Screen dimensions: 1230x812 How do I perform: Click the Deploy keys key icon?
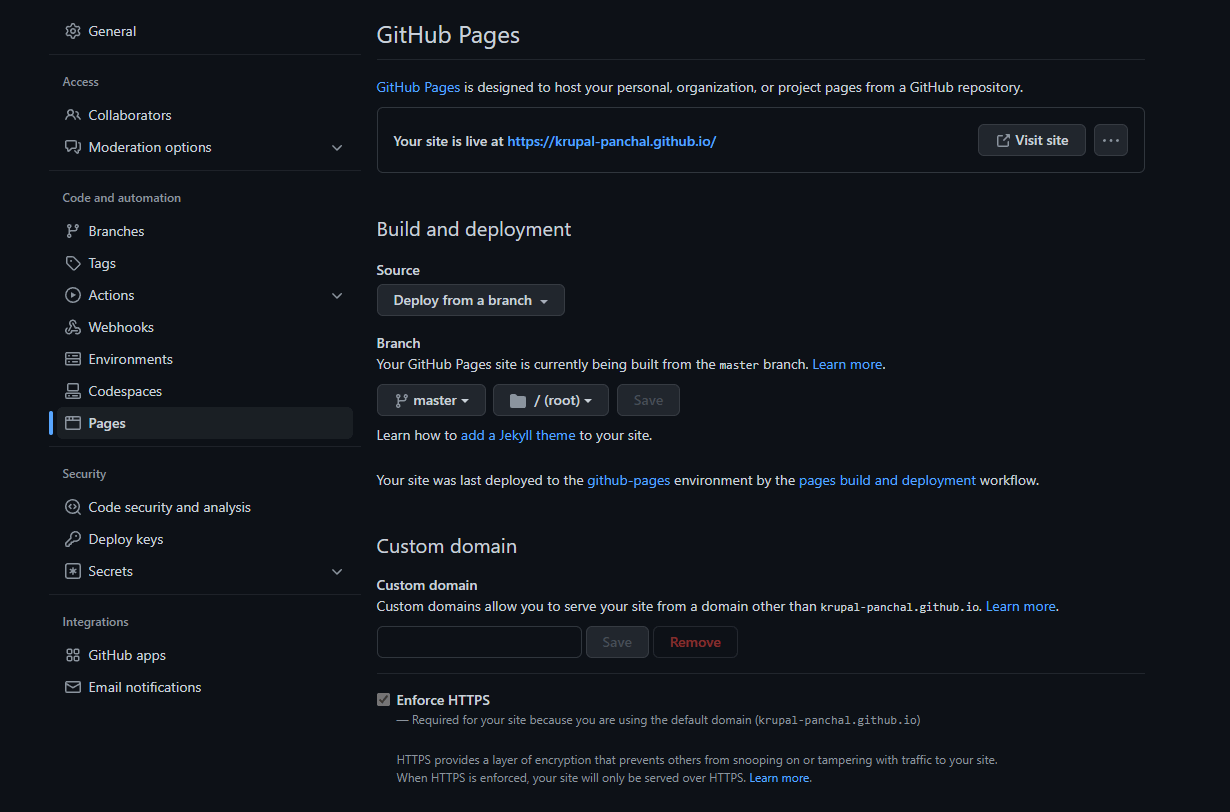tap(73, 539)
